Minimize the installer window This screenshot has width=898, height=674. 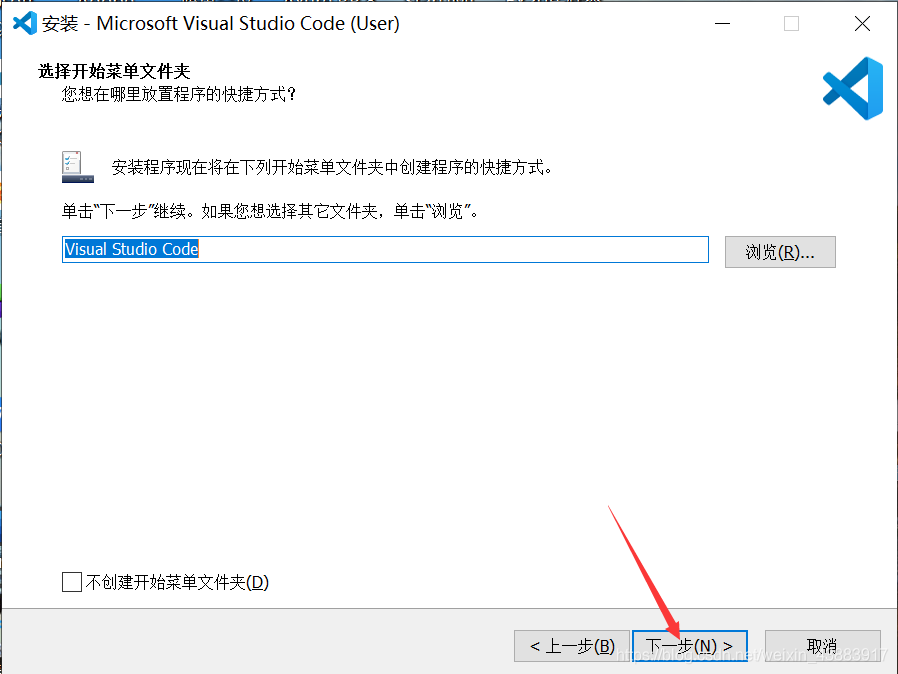tap(722, 23)
